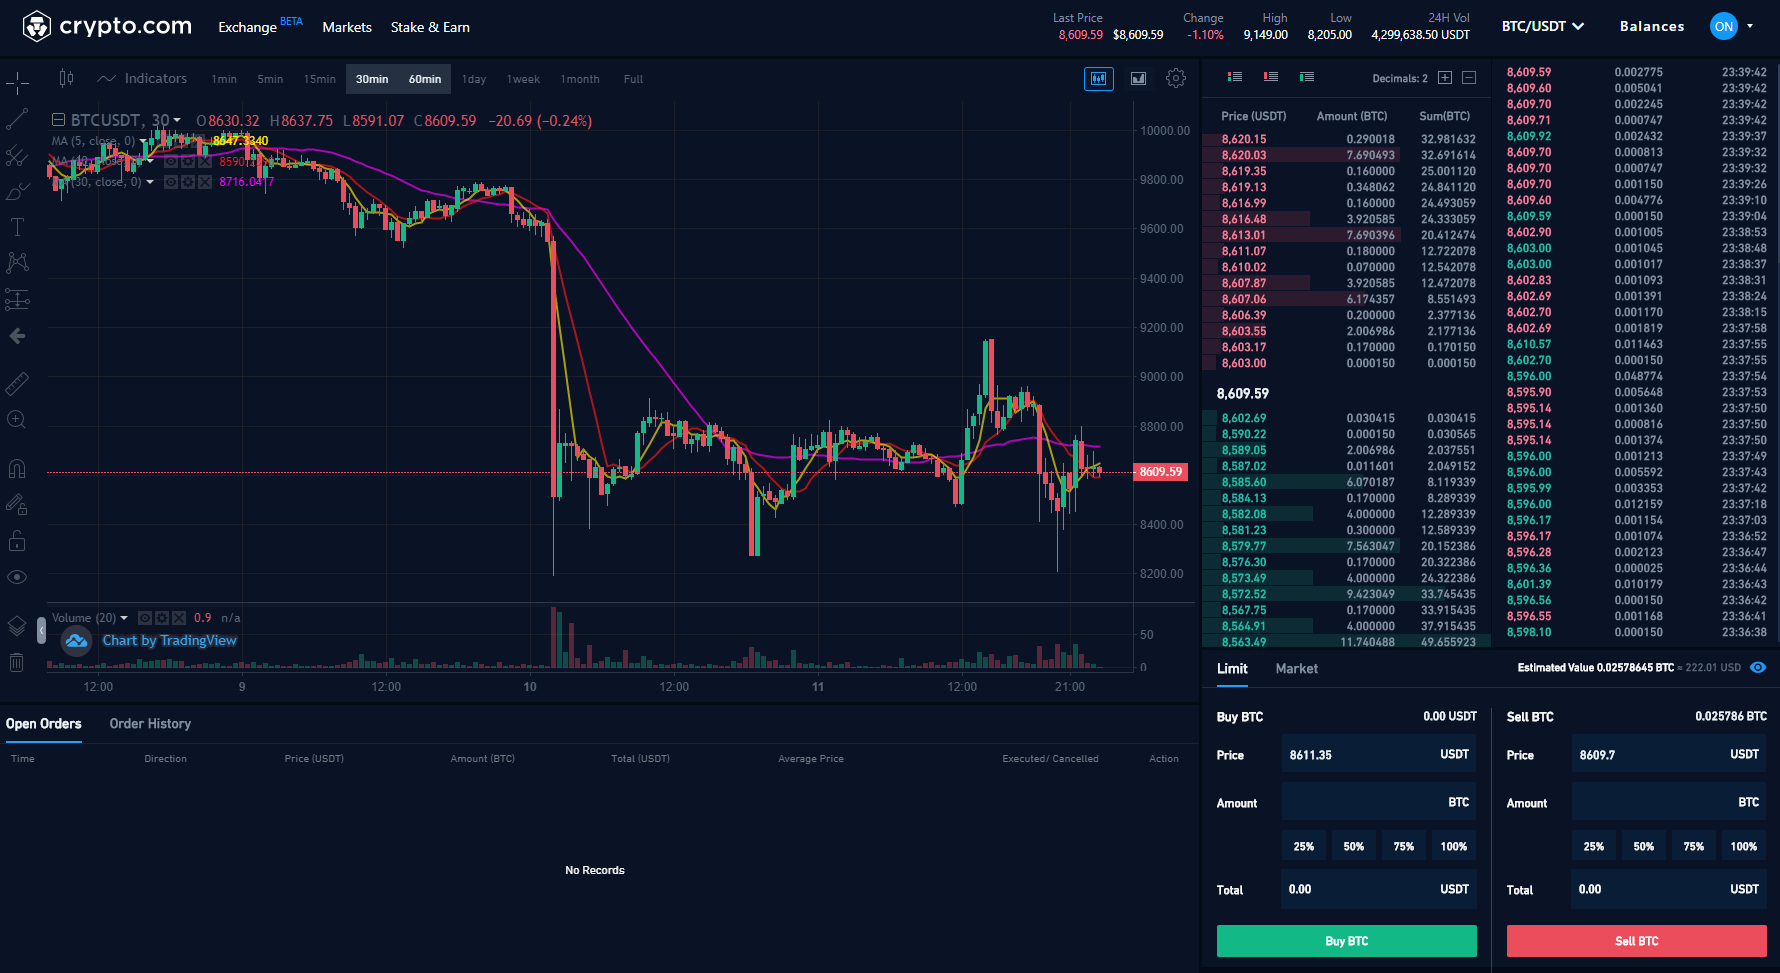Click the sell Price input field
Screen dimensions: 1780x973
[x=1669, y=754]
